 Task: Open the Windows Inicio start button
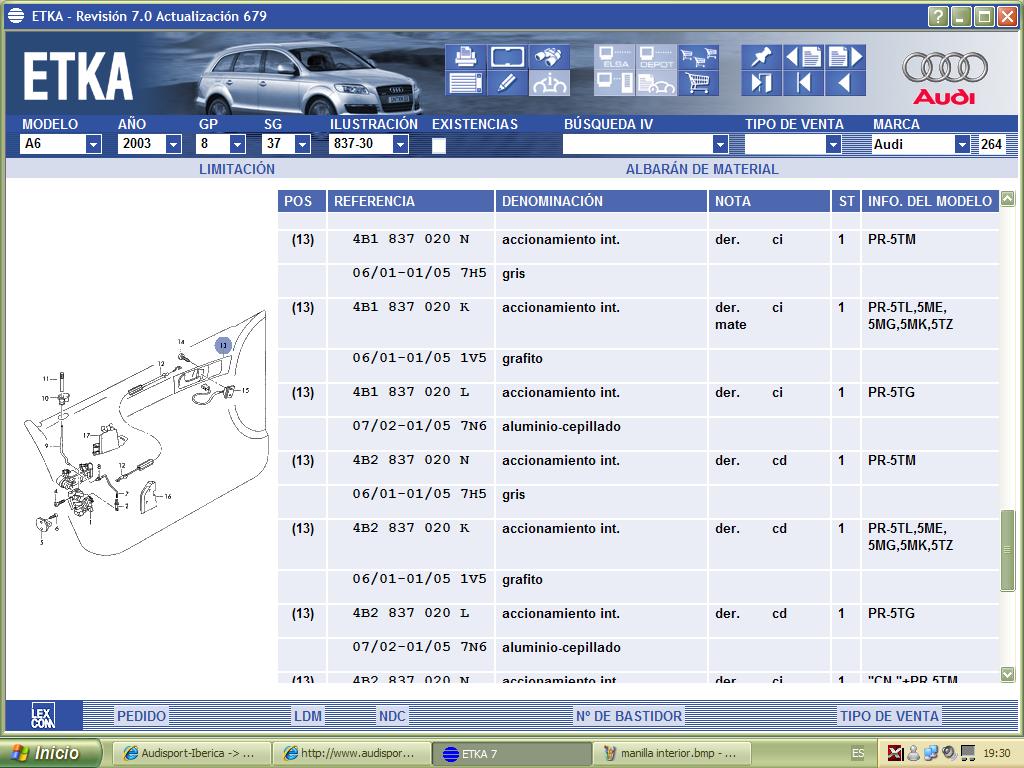click(52, 753)
